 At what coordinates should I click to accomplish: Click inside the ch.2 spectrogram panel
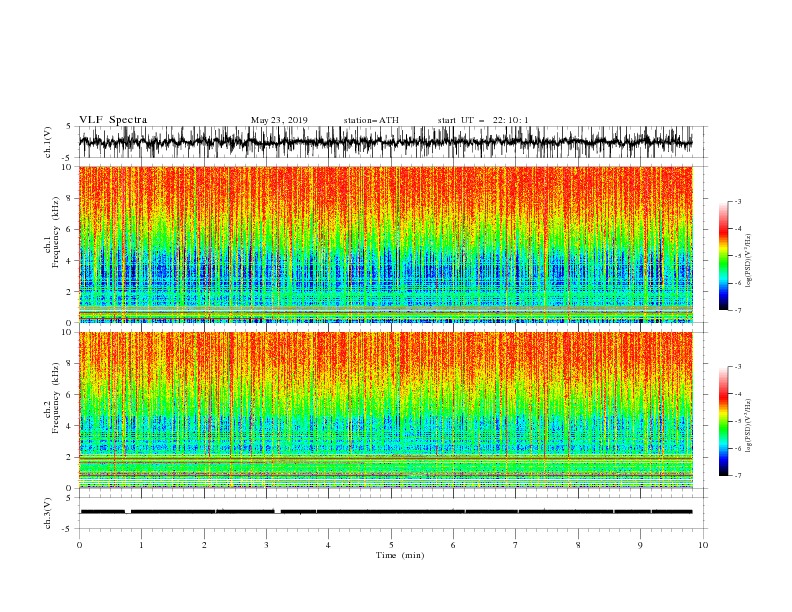[386, 410]
